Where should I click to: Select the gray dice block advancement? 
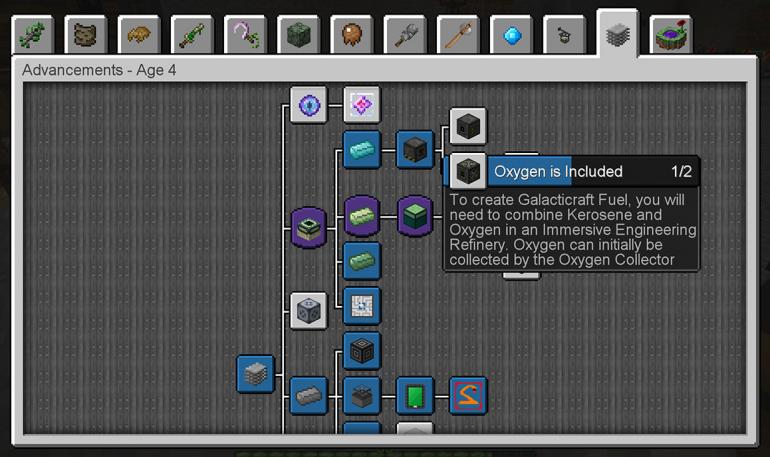tap(308, 311)
